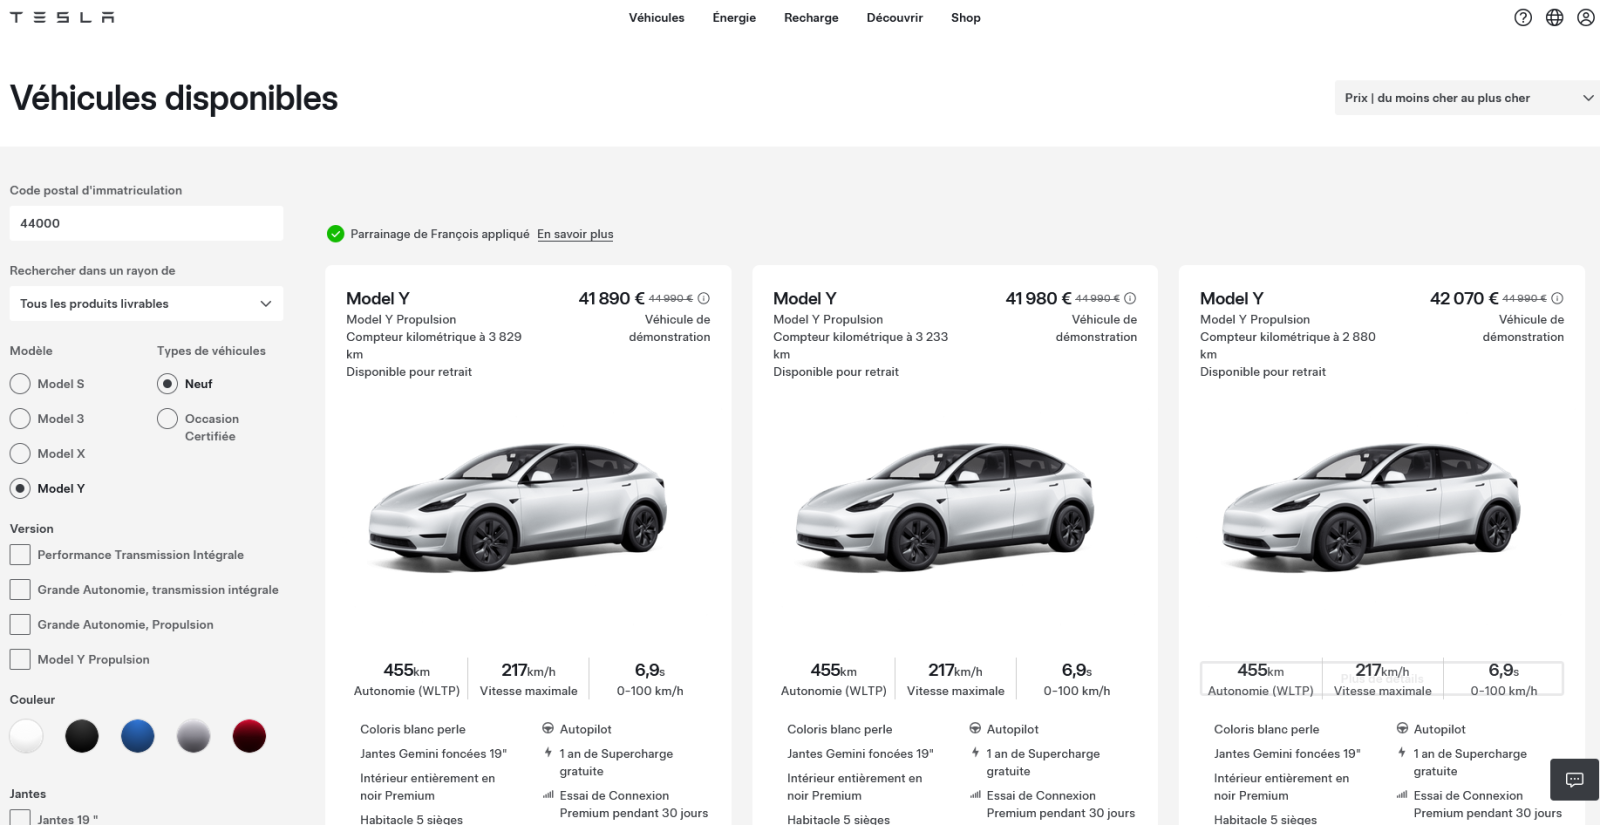Click the 41 980 € price text
Viewport: 1600px width, 825px height.
[1039, 298]
